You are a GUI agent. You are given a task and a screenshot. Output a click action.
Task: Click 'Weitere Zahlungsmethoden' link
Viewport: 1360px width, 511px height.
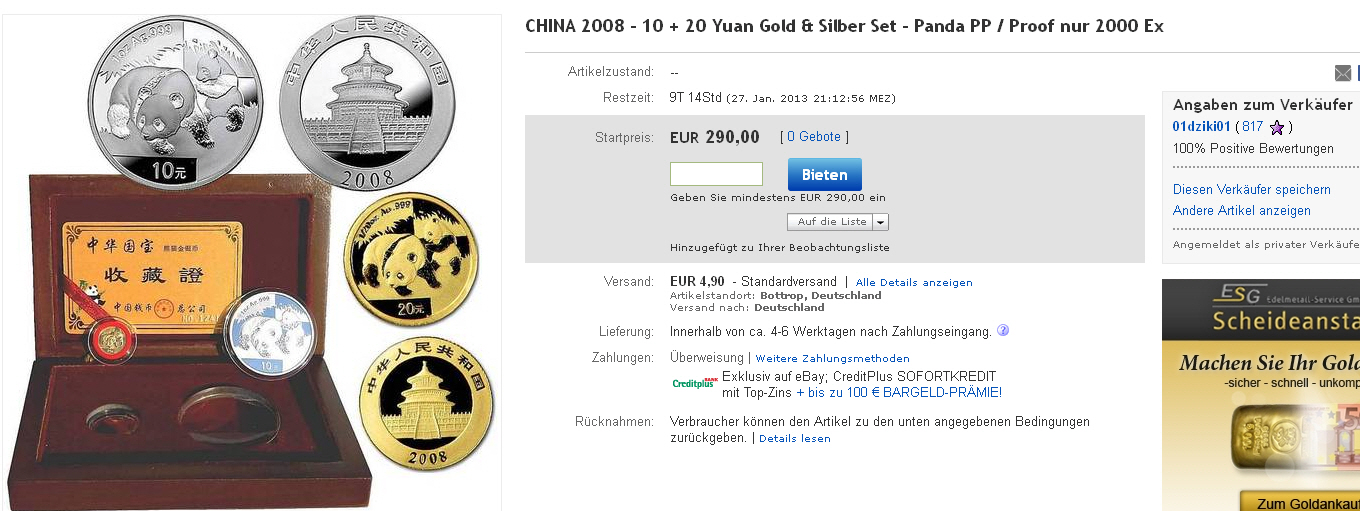[x=832, y=358]
